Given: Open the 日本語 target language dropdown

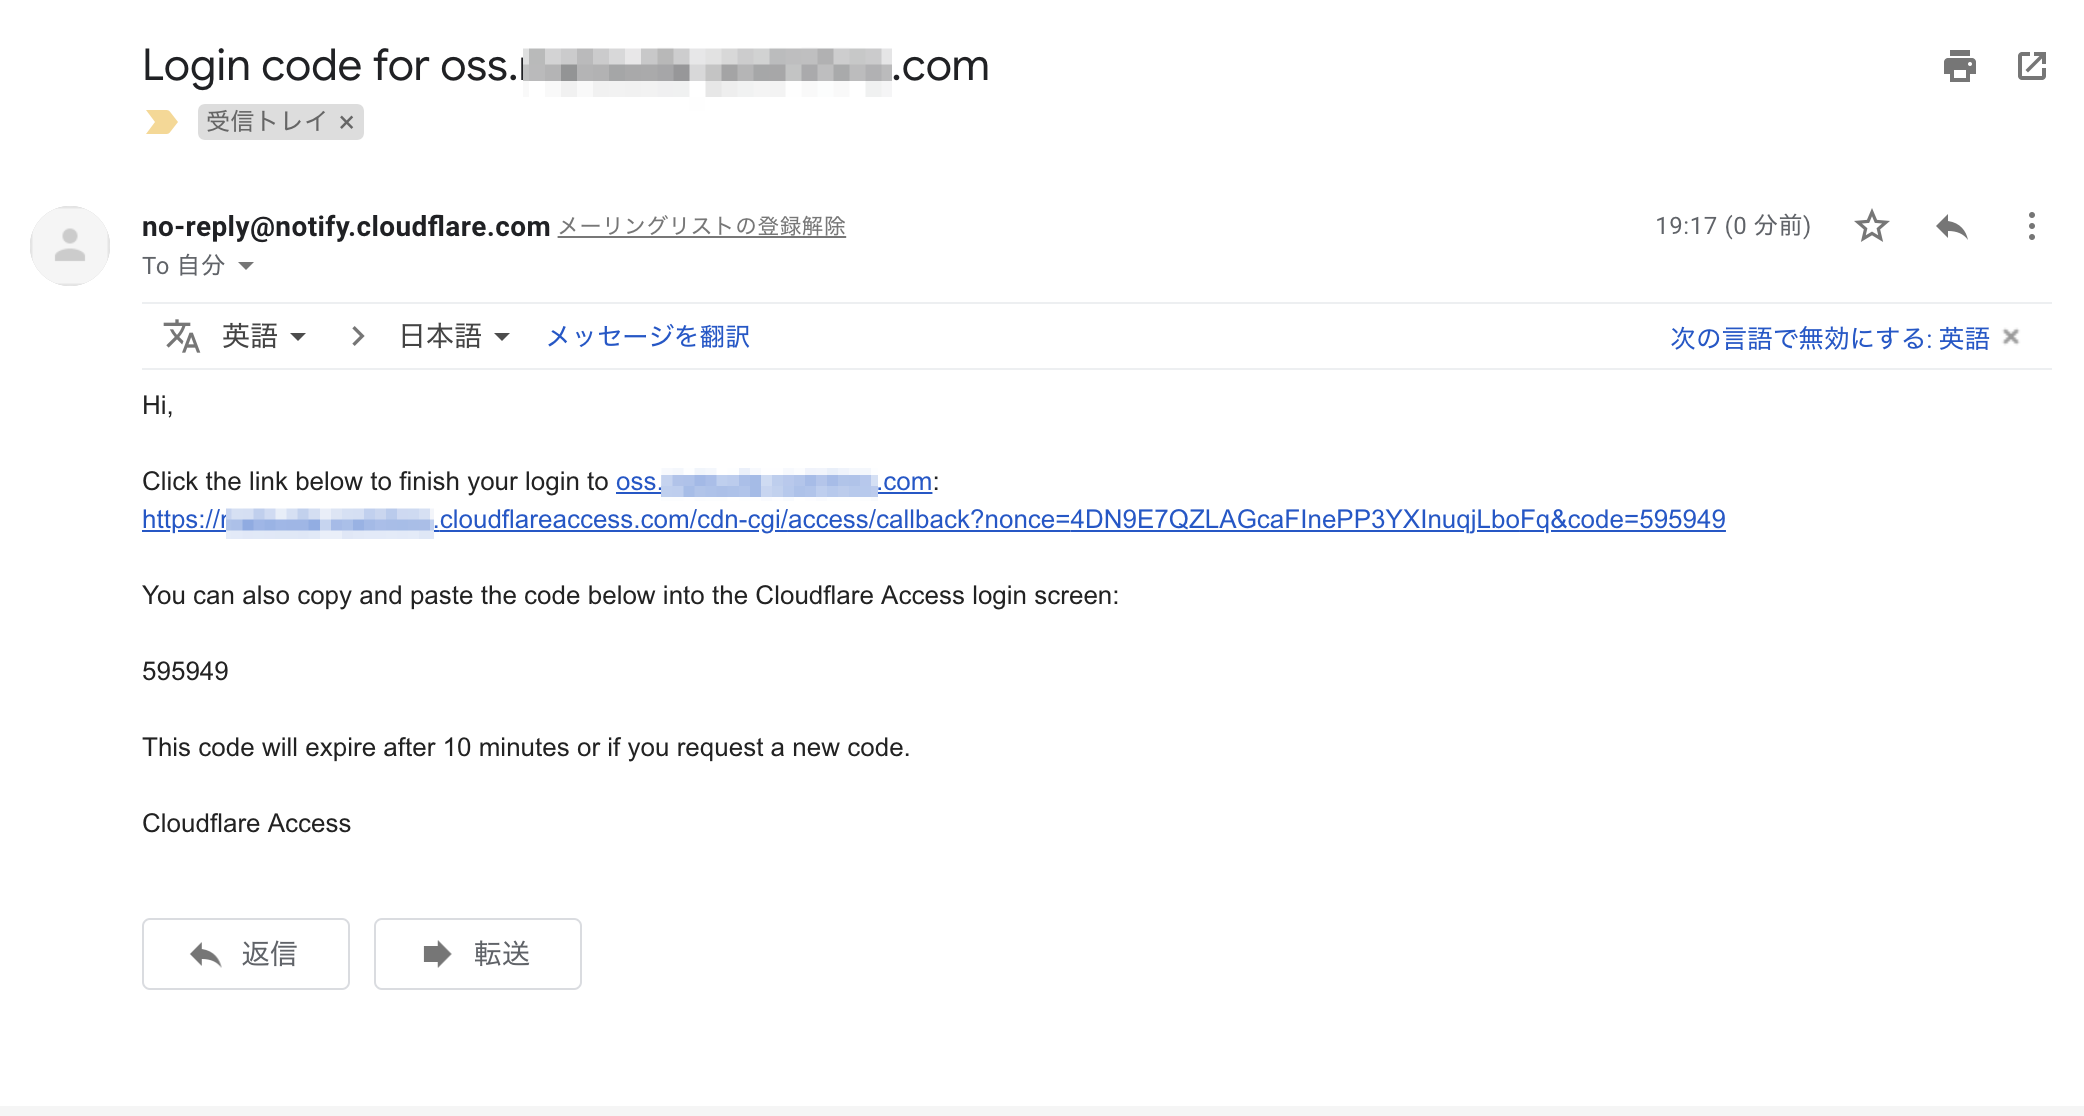Looking at the screenshot, I should 454,337.
